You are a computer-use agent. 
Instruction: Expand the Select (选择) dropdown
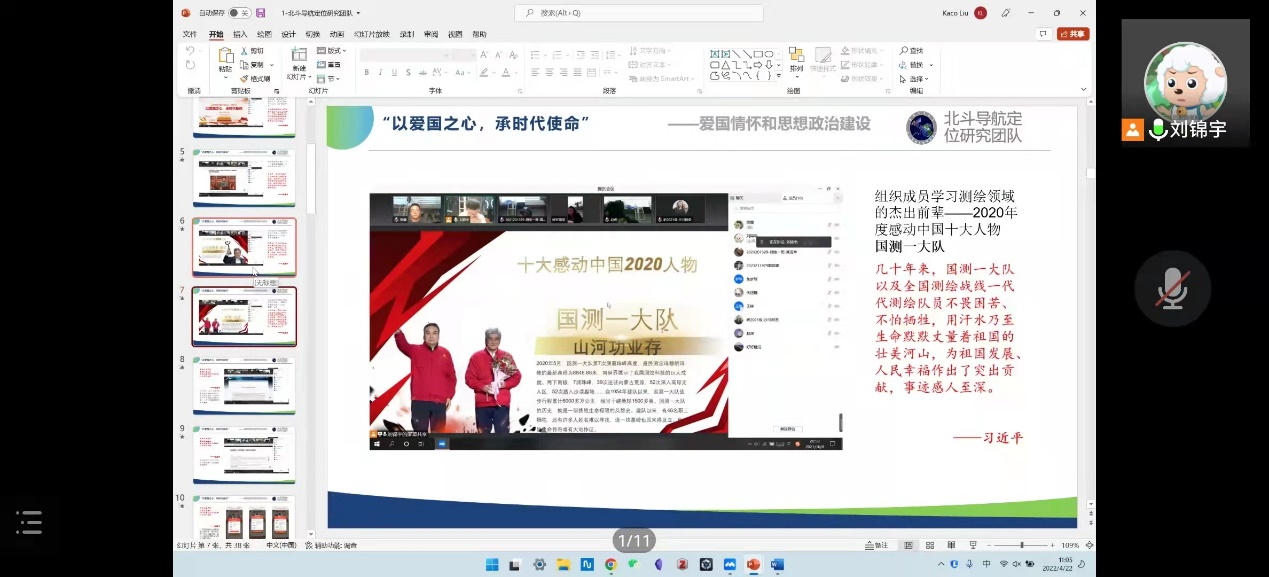pos(918,78)
